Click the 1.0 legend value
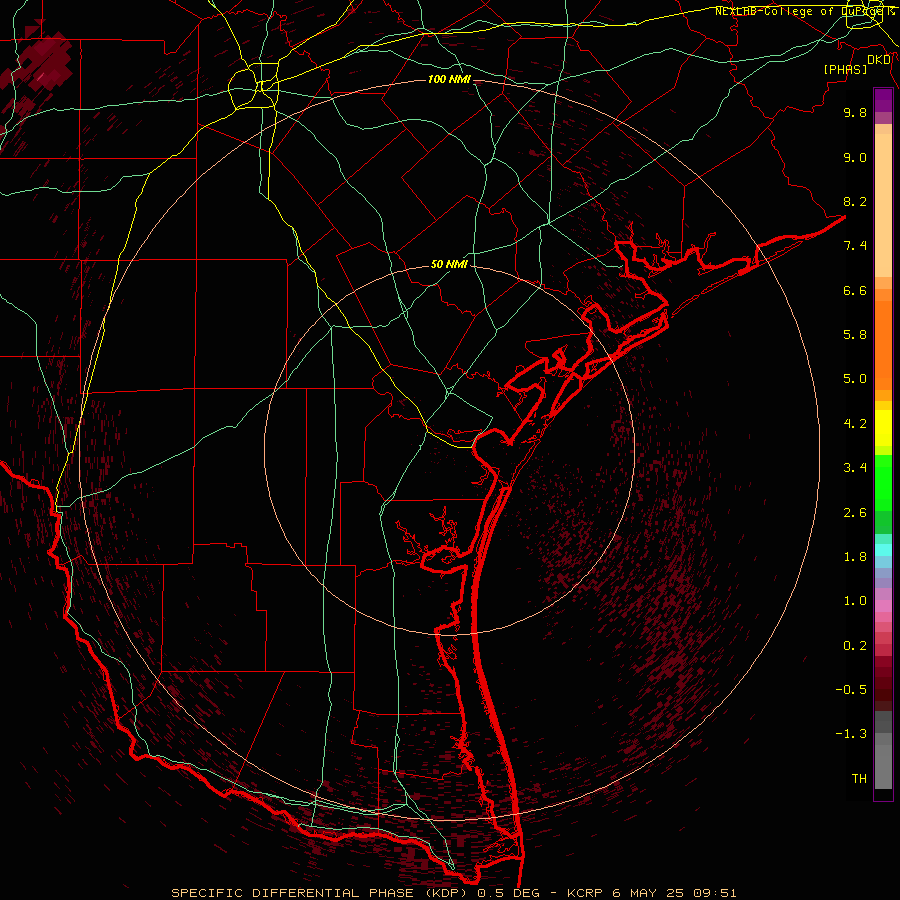Screen dimensions: 900x900 [x=855, y=601]
